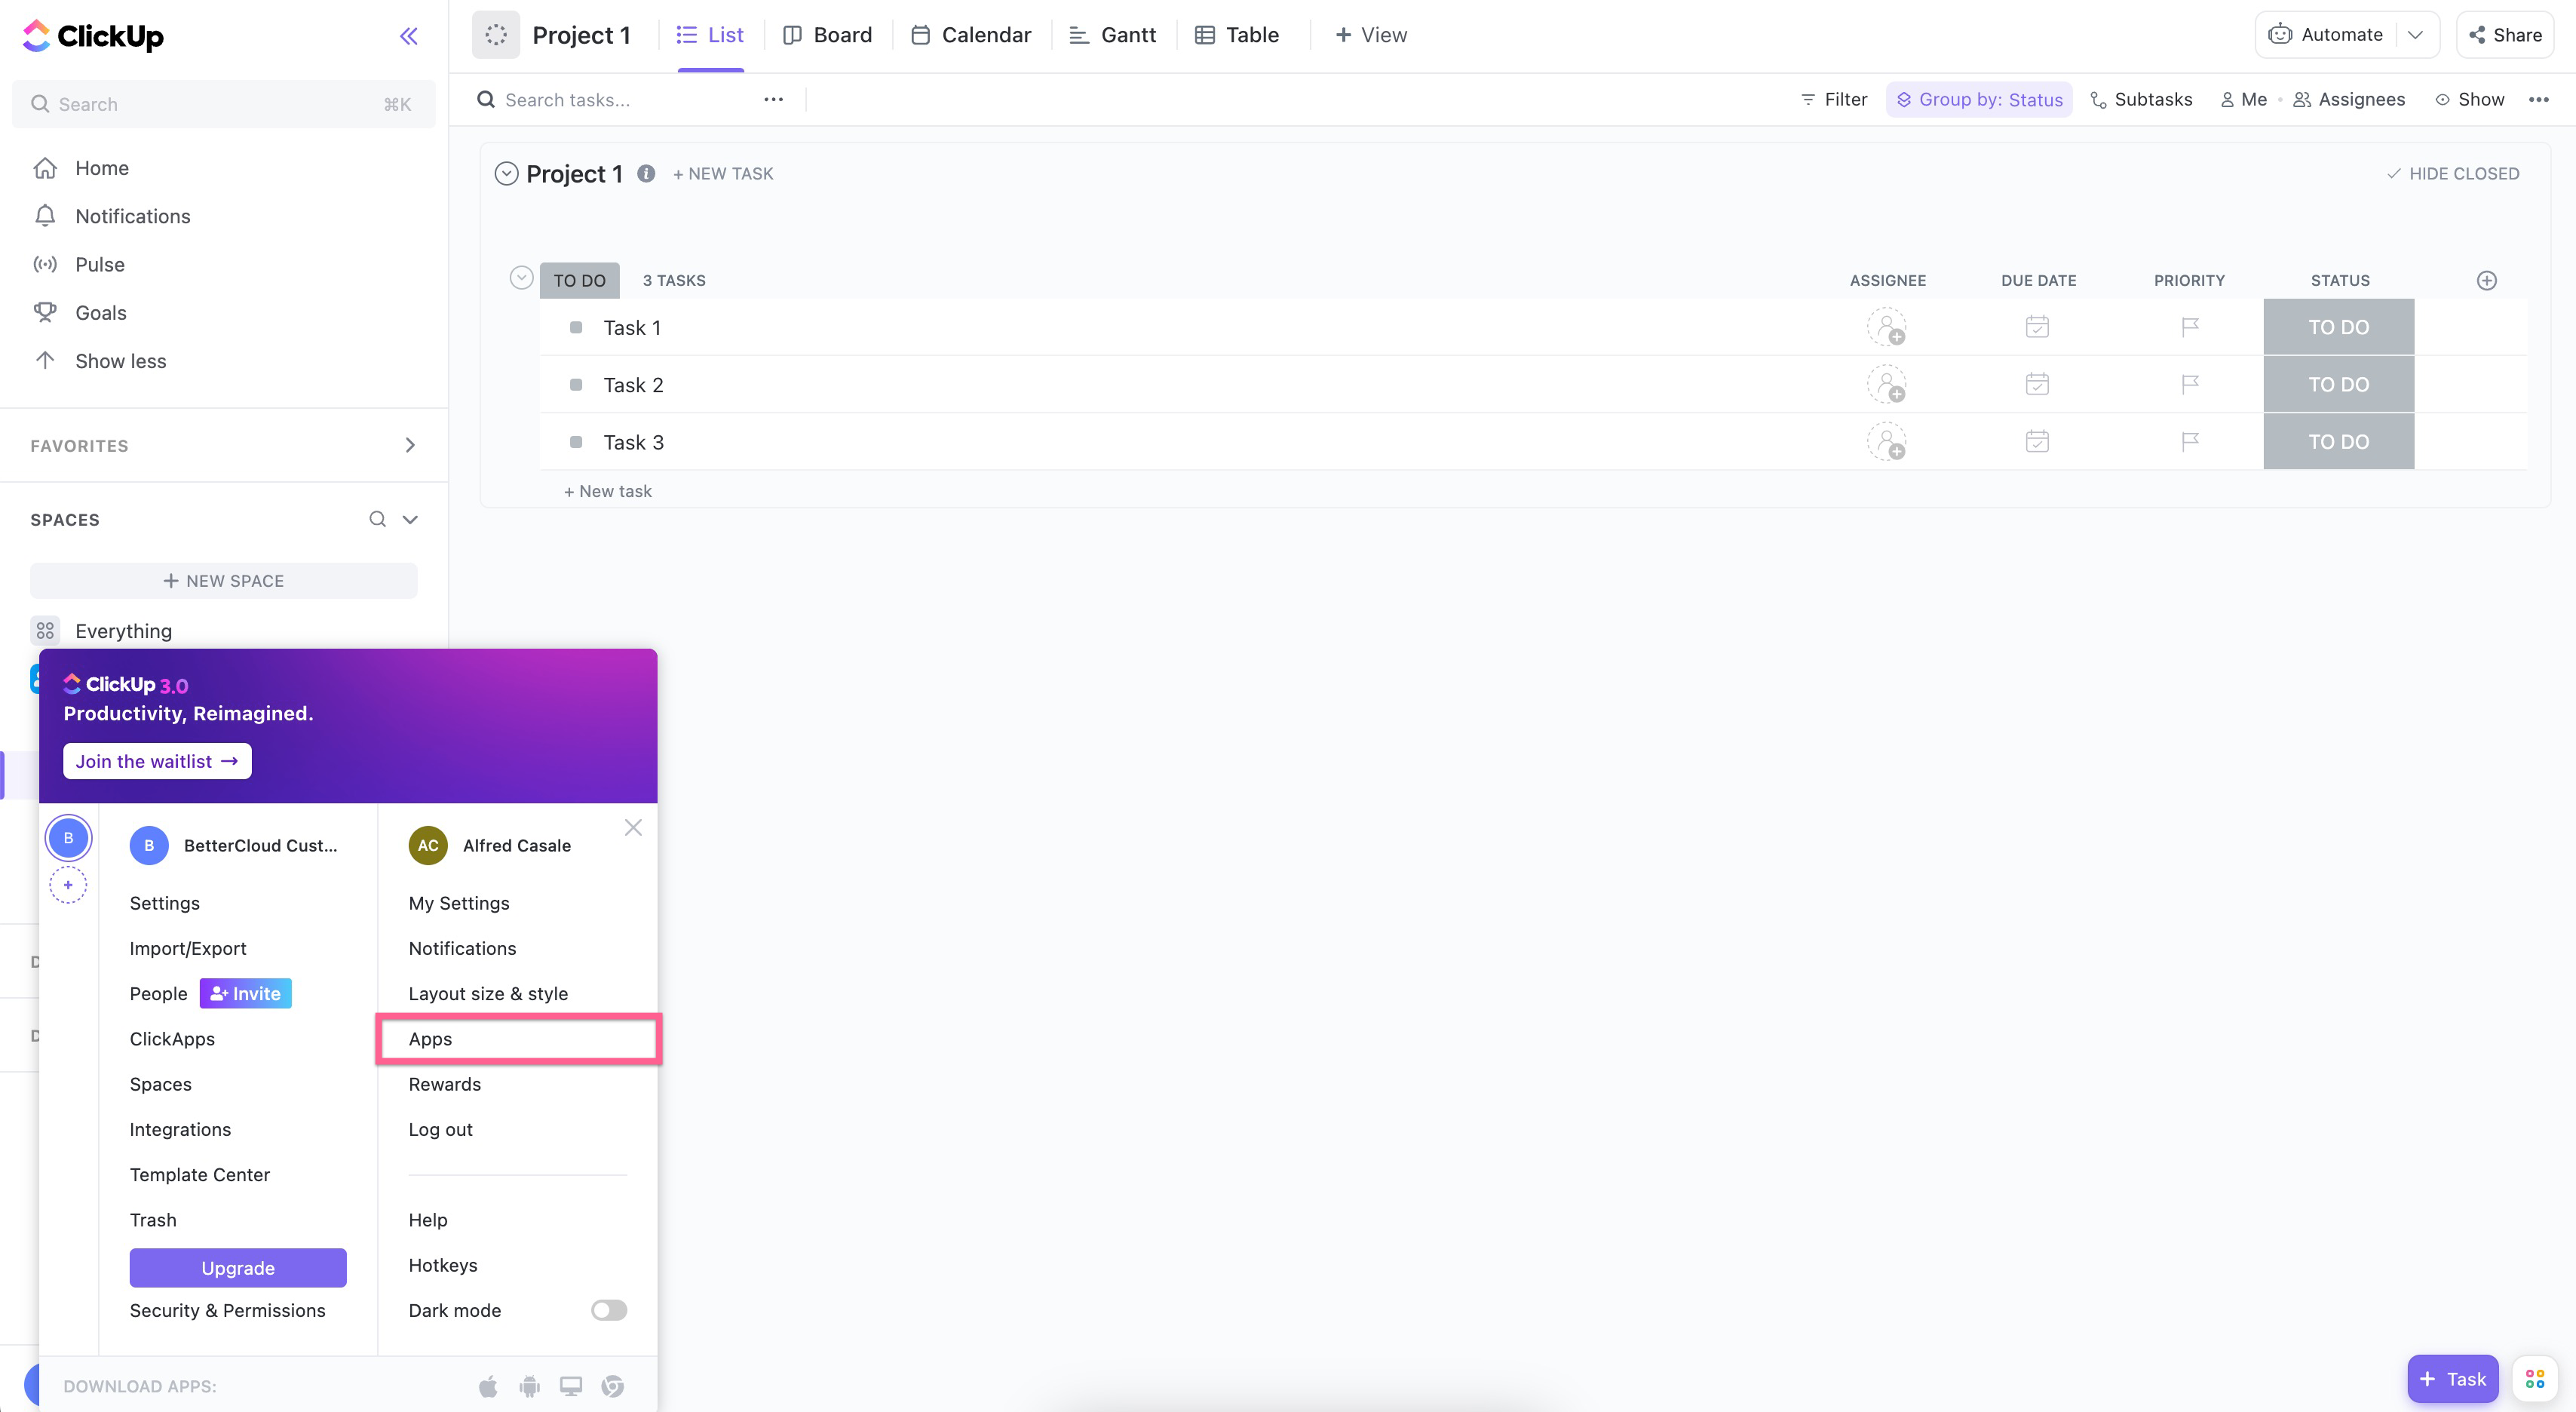Assign someone to Task 1
Image resolution: width=2576 pixels, height=1412 pixels.
(x=1888, y=327)
